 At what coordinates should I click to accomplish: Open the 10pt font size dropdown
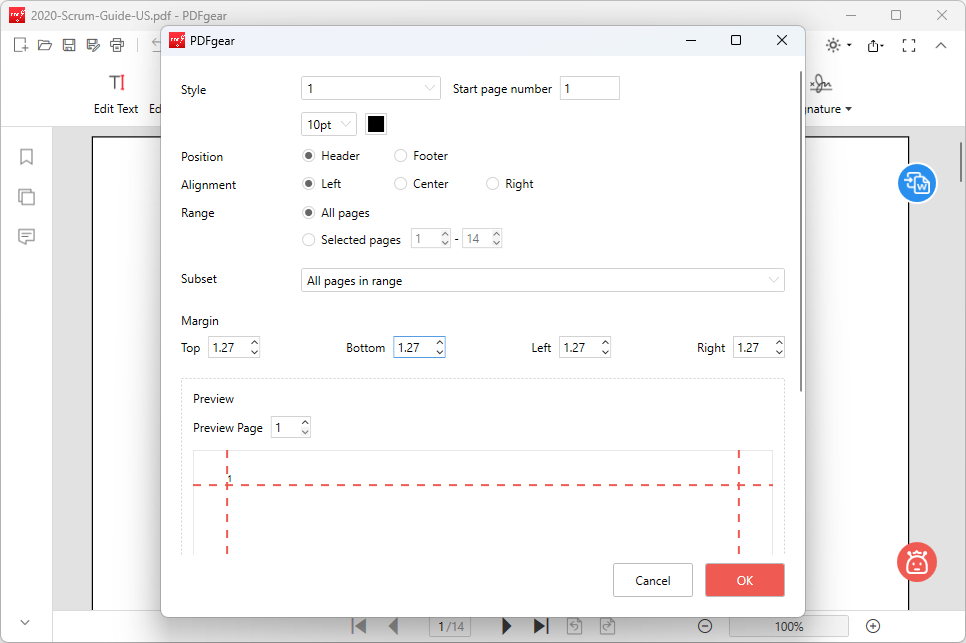[x=328, y=124]
